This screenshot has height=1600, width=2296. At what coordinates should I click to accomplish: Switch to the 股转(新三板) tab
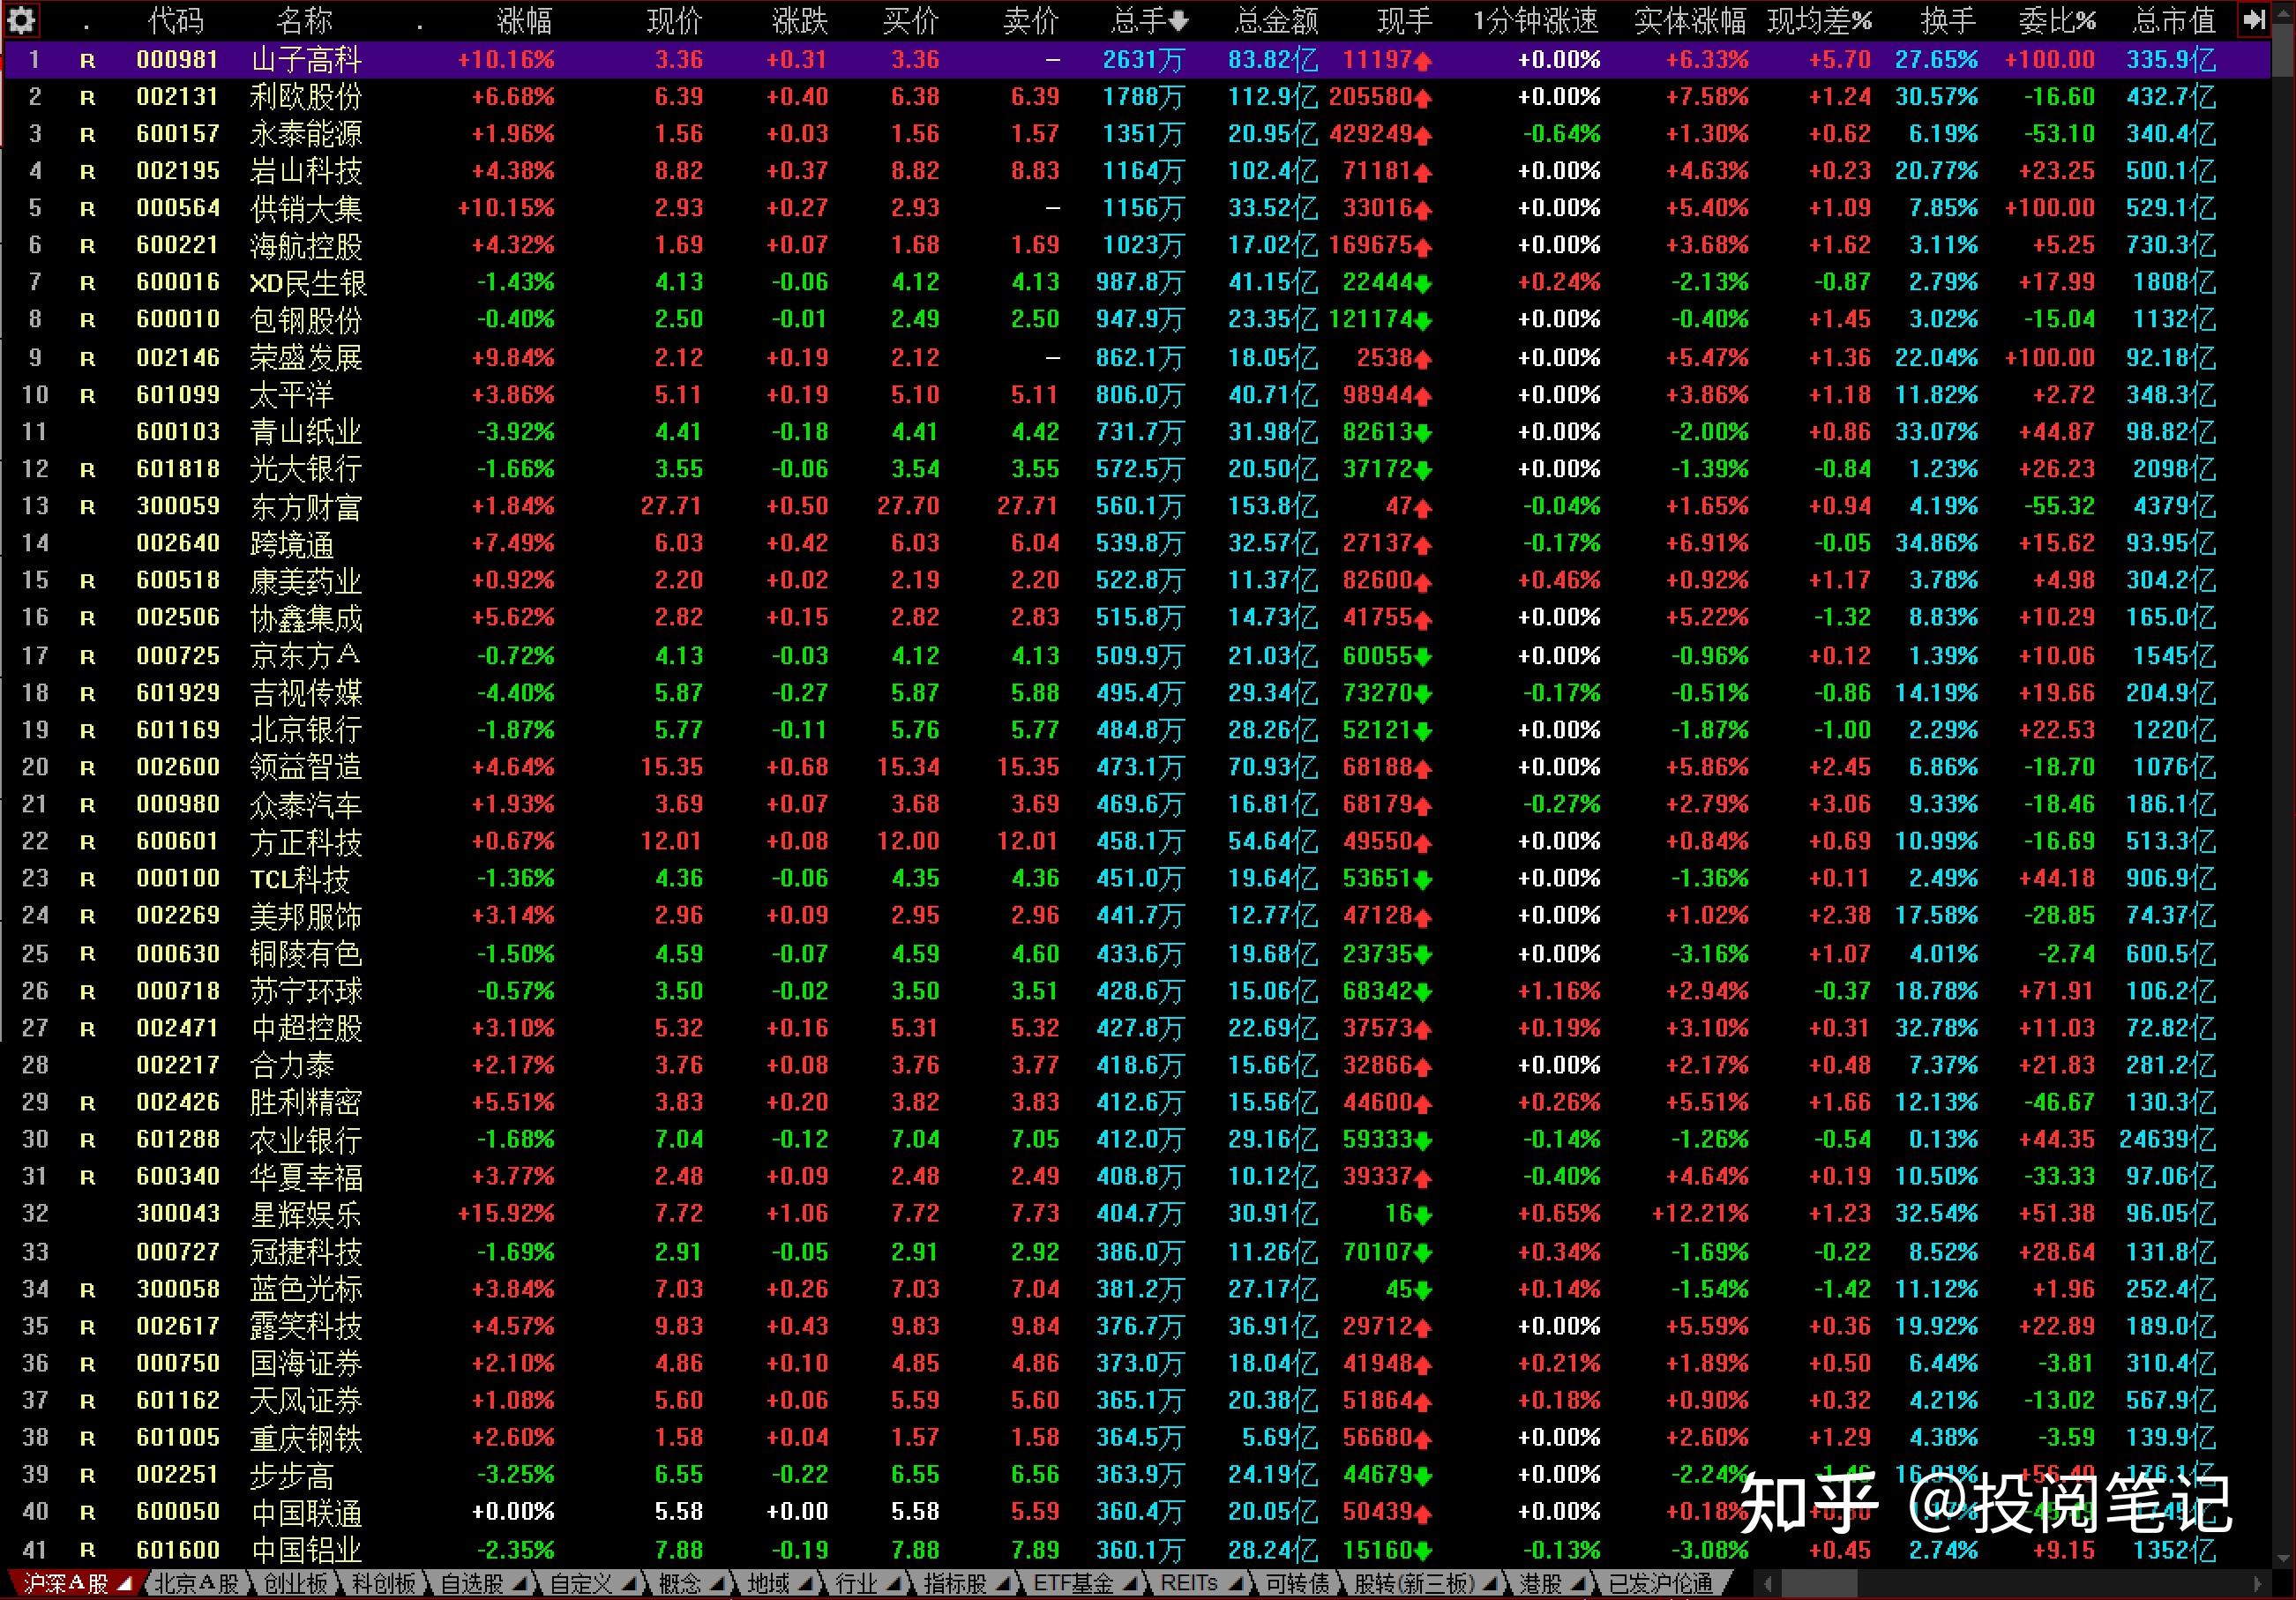[1413, 1584]
